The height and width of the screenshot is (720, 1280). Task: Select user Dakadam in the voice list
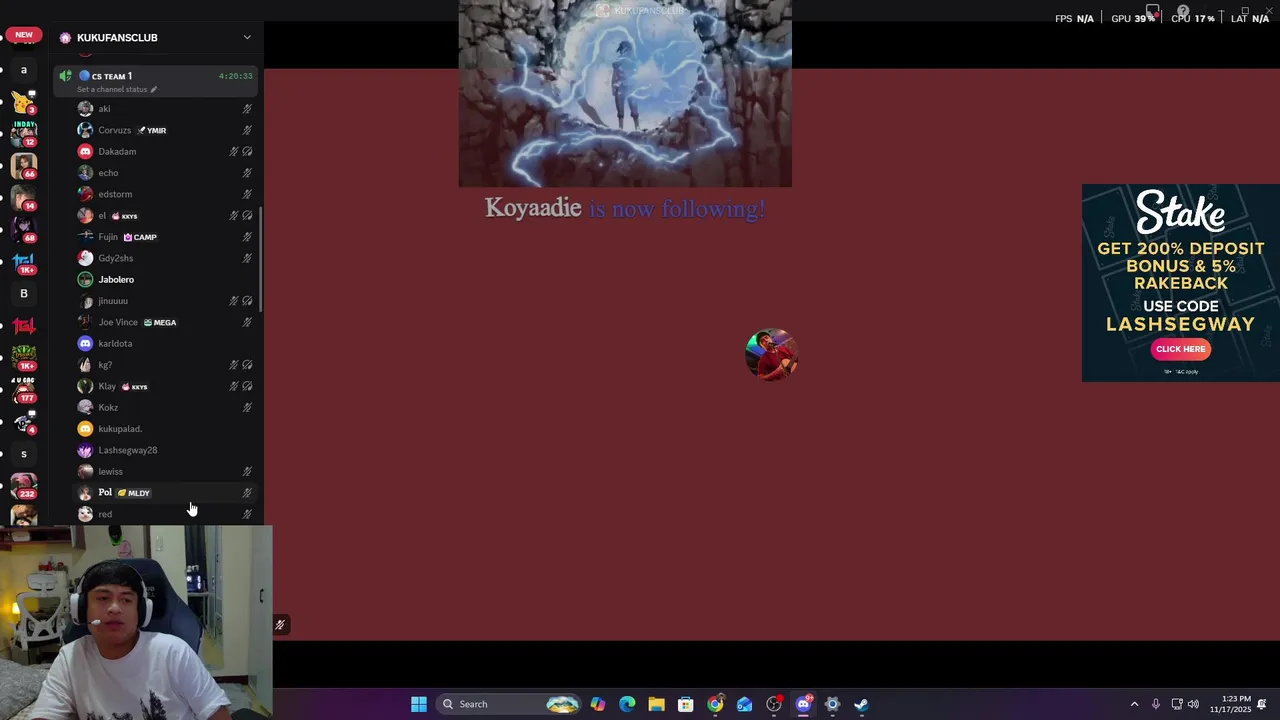[x=165, y=151]
